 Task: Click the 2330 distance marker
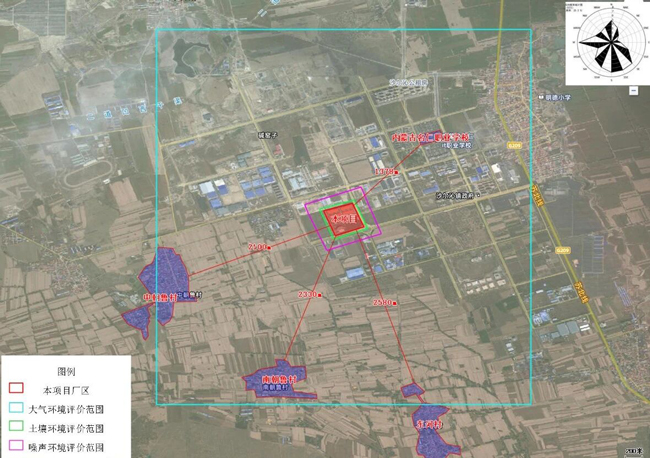[x=309, y=295]
